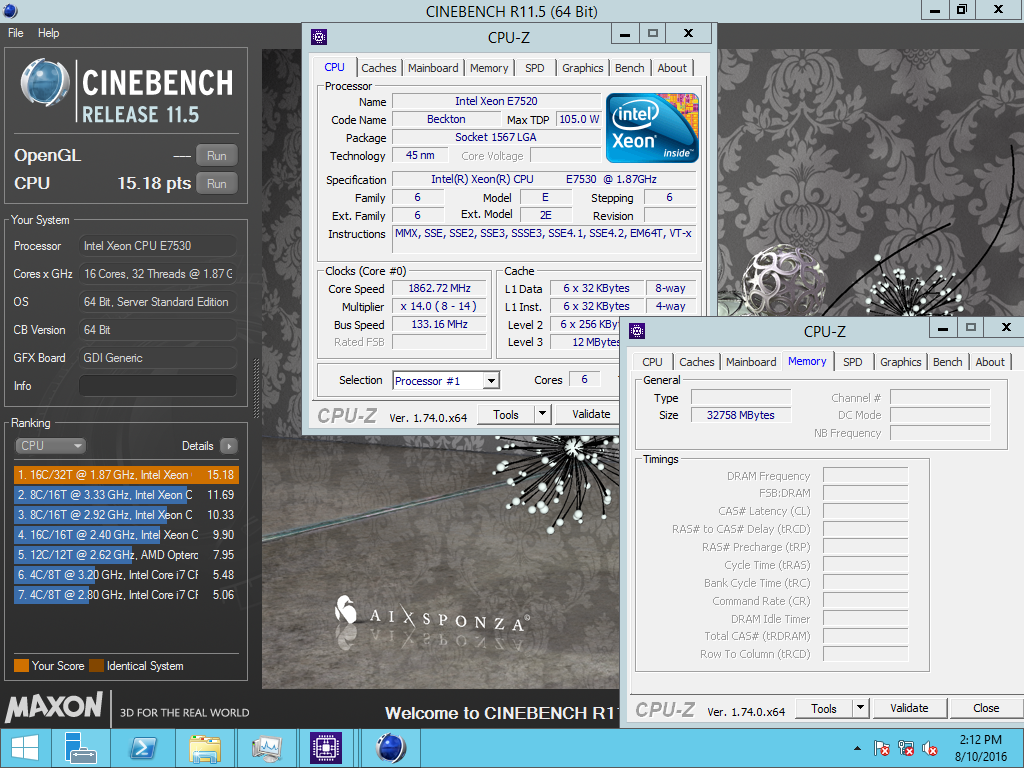Click the Details arrow in Ranking

point(229,446)
